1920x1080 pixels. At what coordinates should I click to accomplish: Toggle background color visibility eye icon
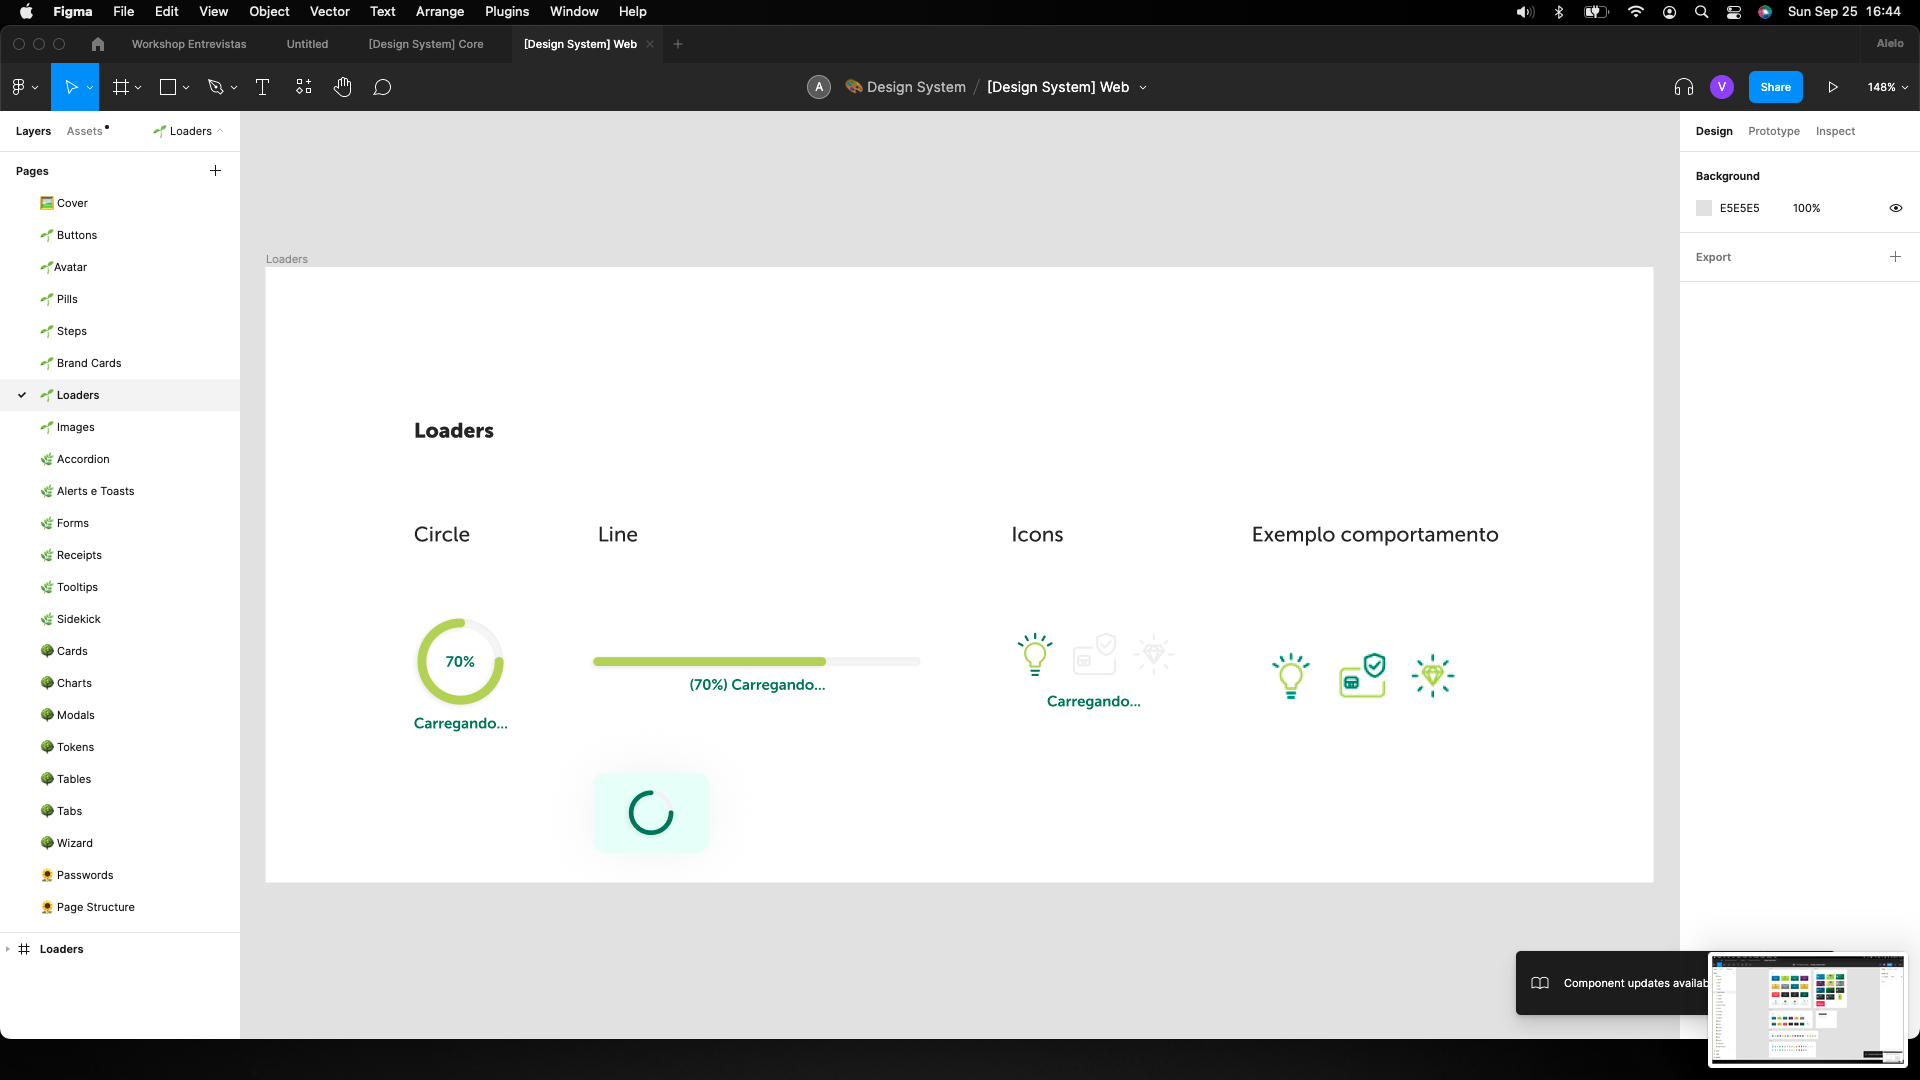pyautogui.click(x=1895, y=208)
